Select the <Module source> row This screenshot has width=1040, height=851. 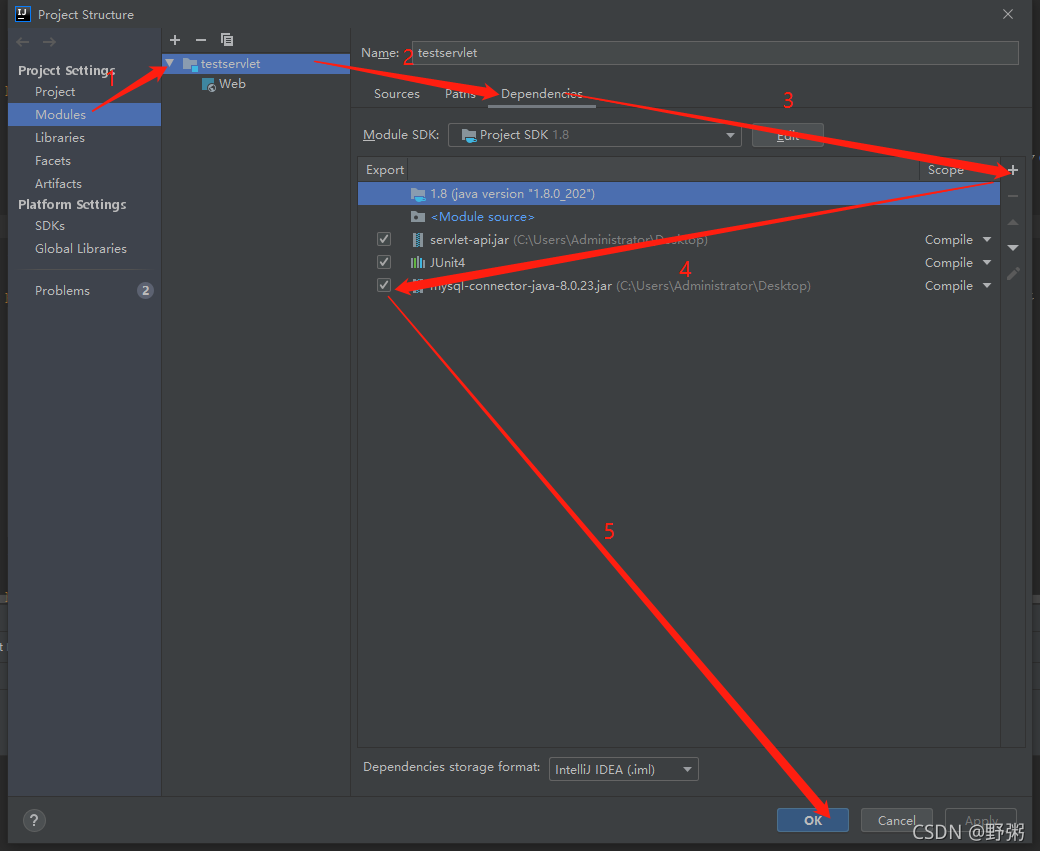pos(679,217)
